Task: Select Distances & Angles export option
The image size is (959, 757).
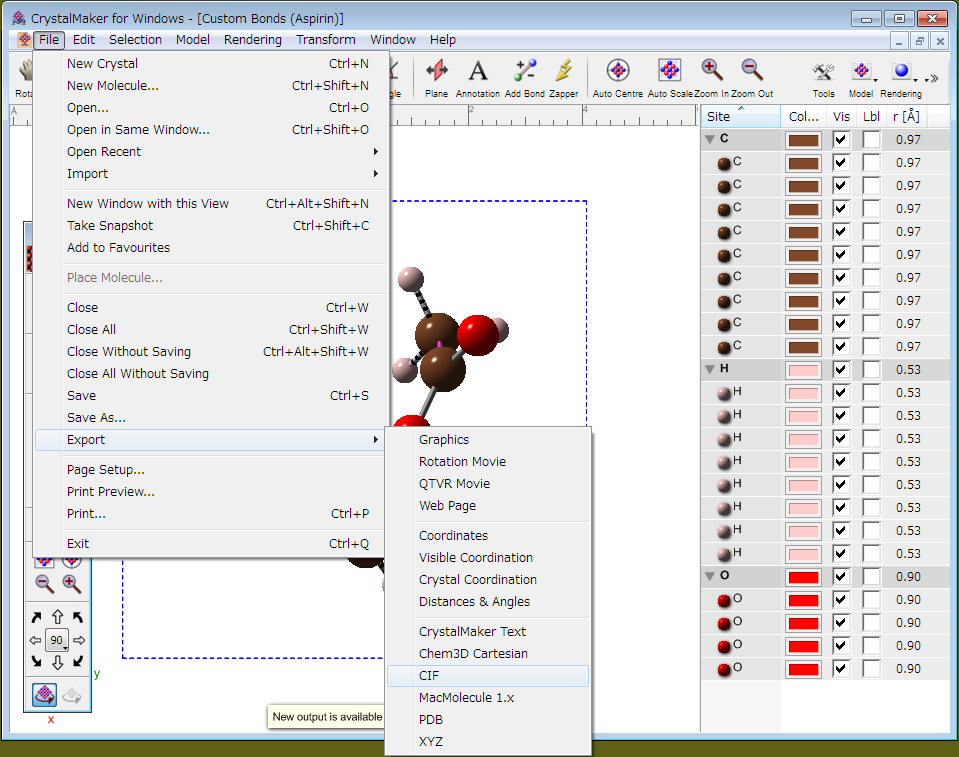Action: (x=488, y=602)
